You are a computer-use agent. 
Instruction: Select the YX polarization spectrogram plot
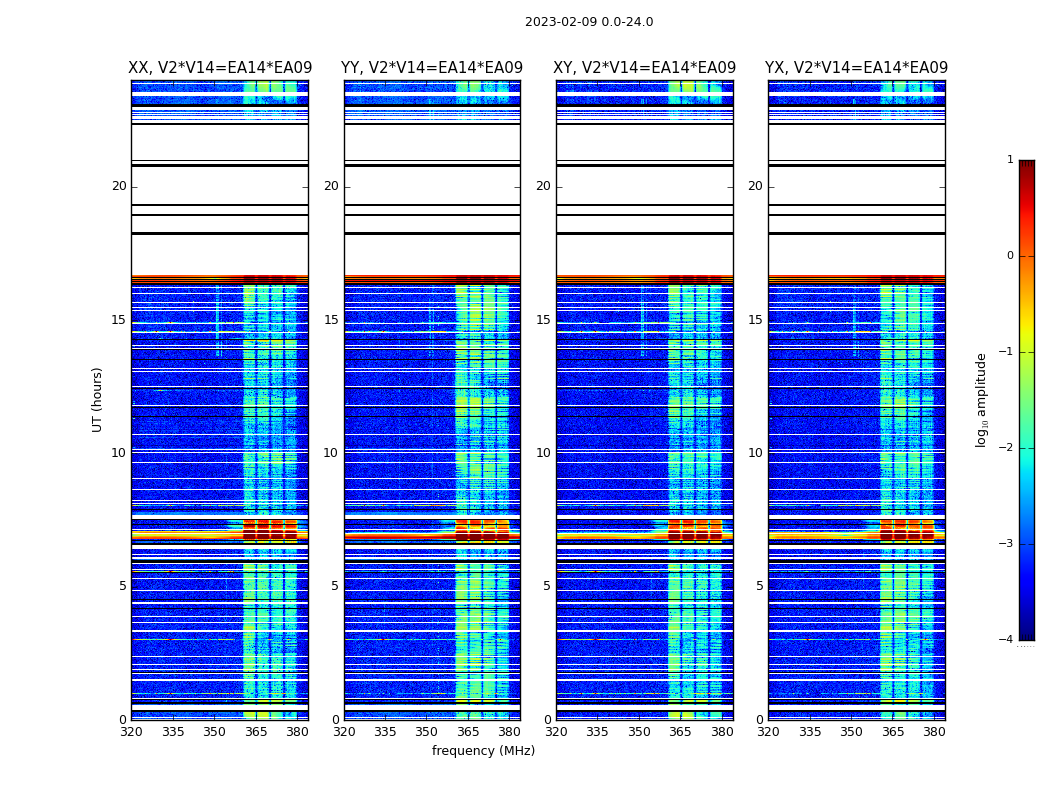[856, 400]
